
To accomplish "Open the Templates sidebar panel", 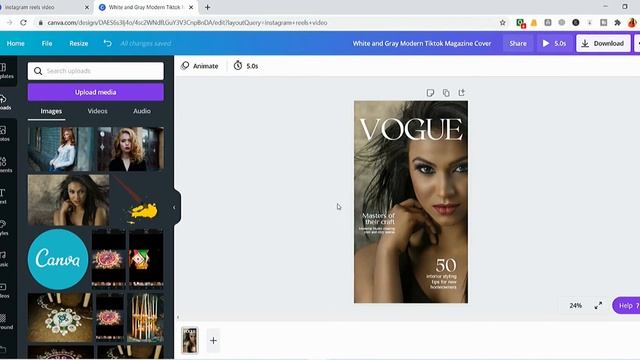I will (x=7, y=71).
